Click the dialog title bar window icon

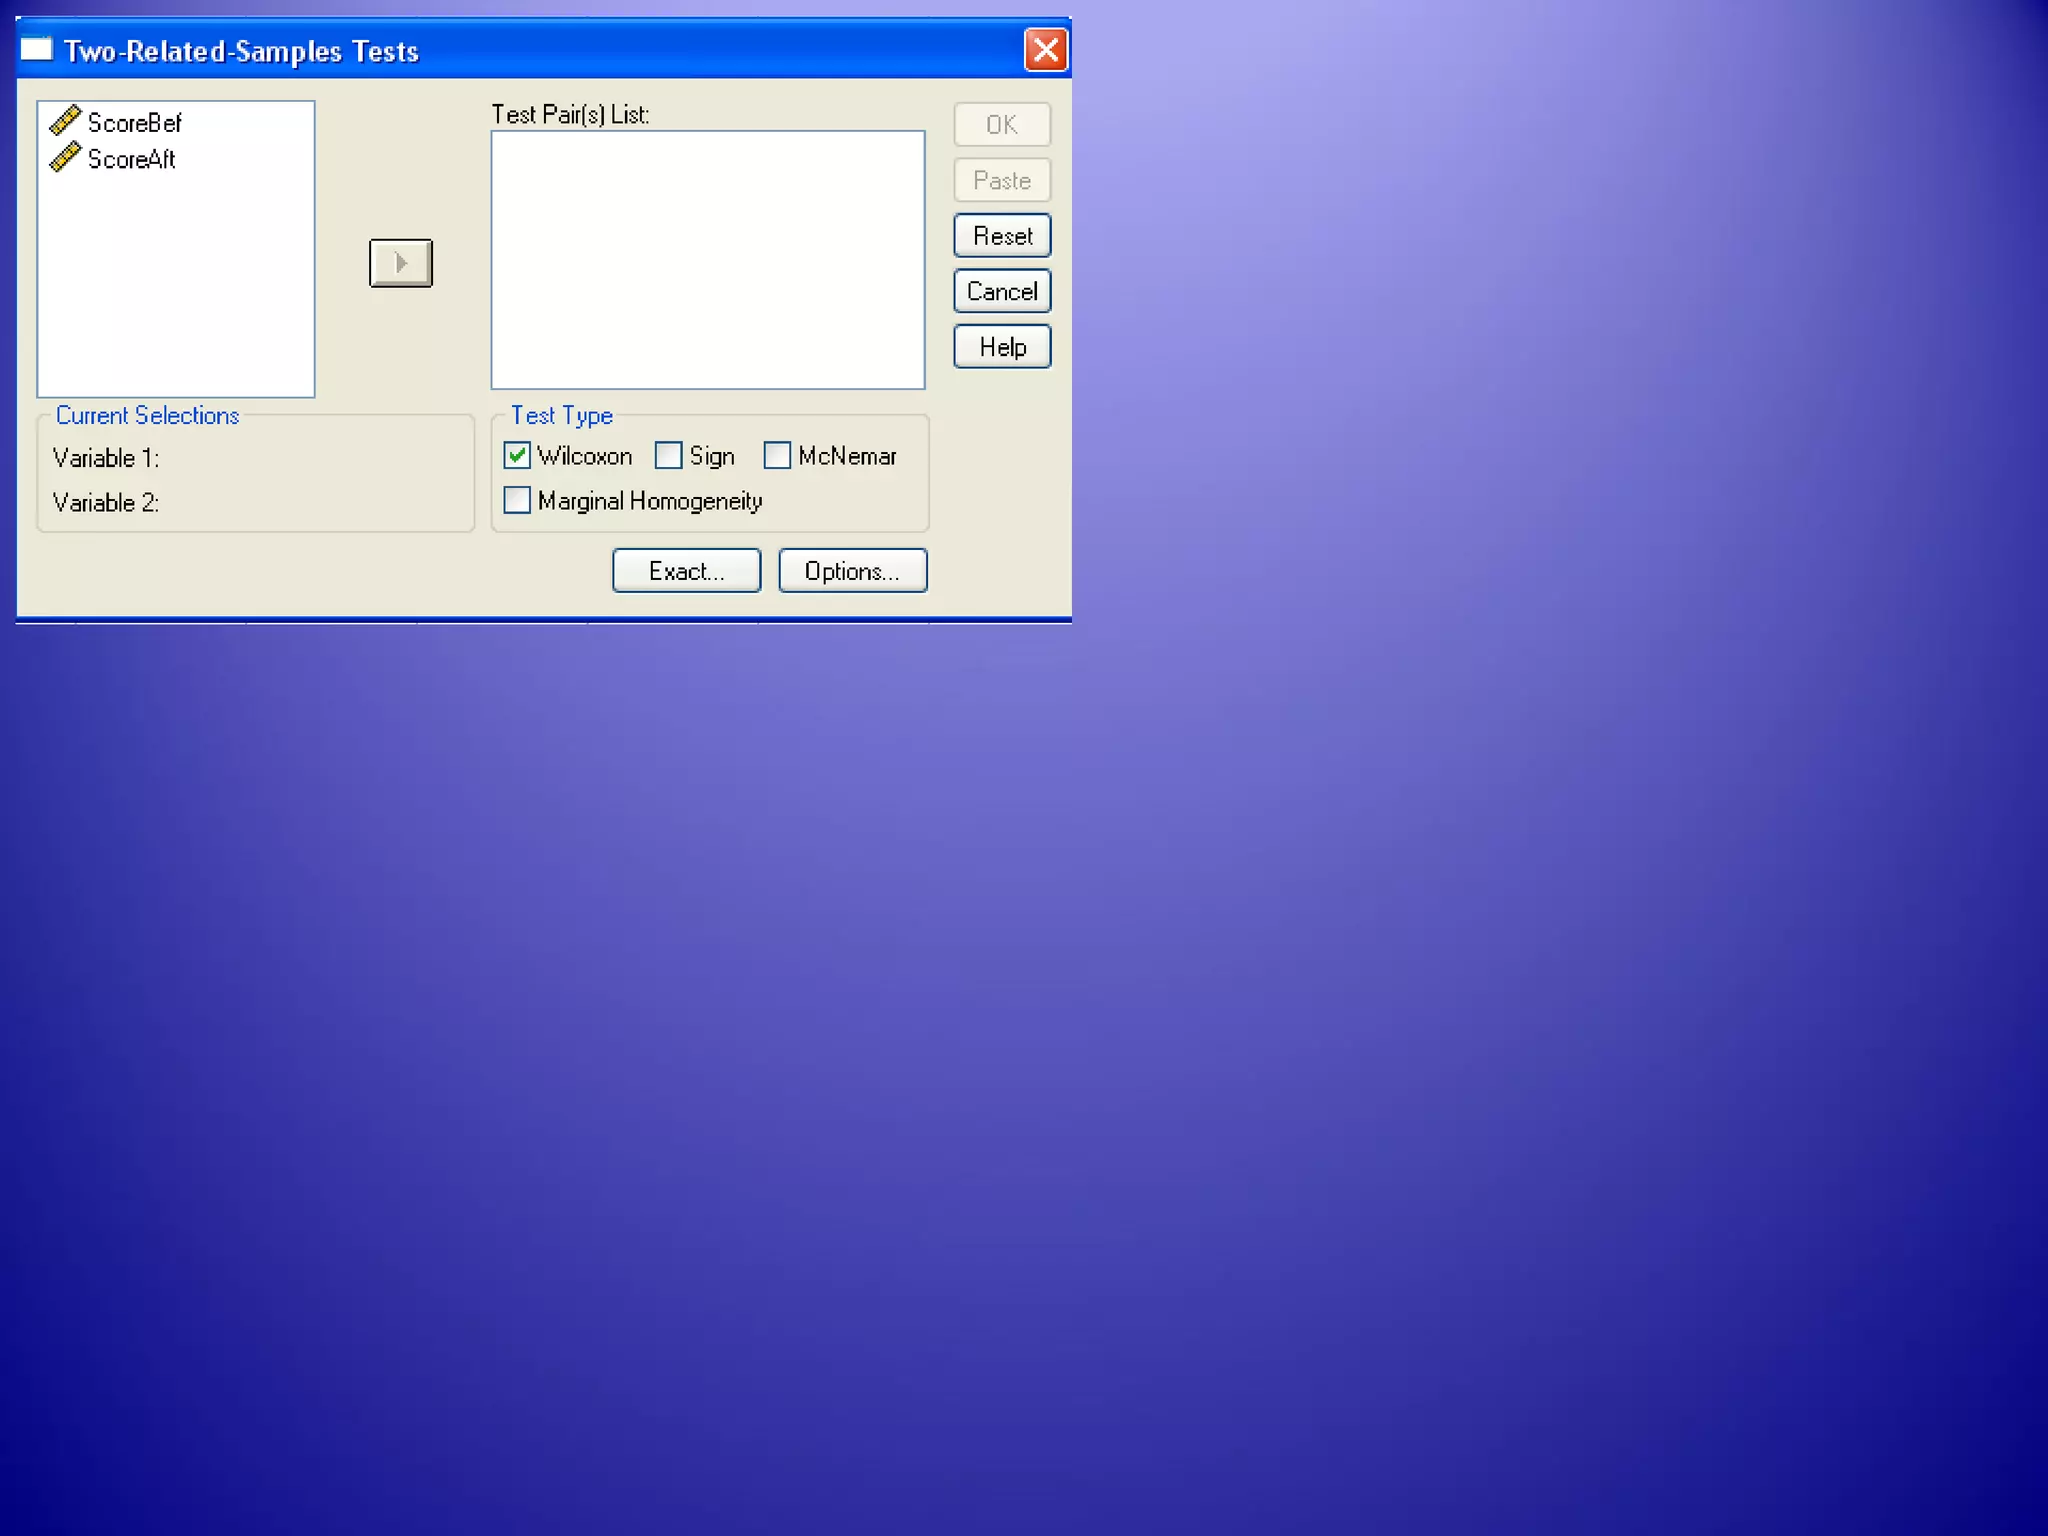pyautogui.click(x=37, y=50)
